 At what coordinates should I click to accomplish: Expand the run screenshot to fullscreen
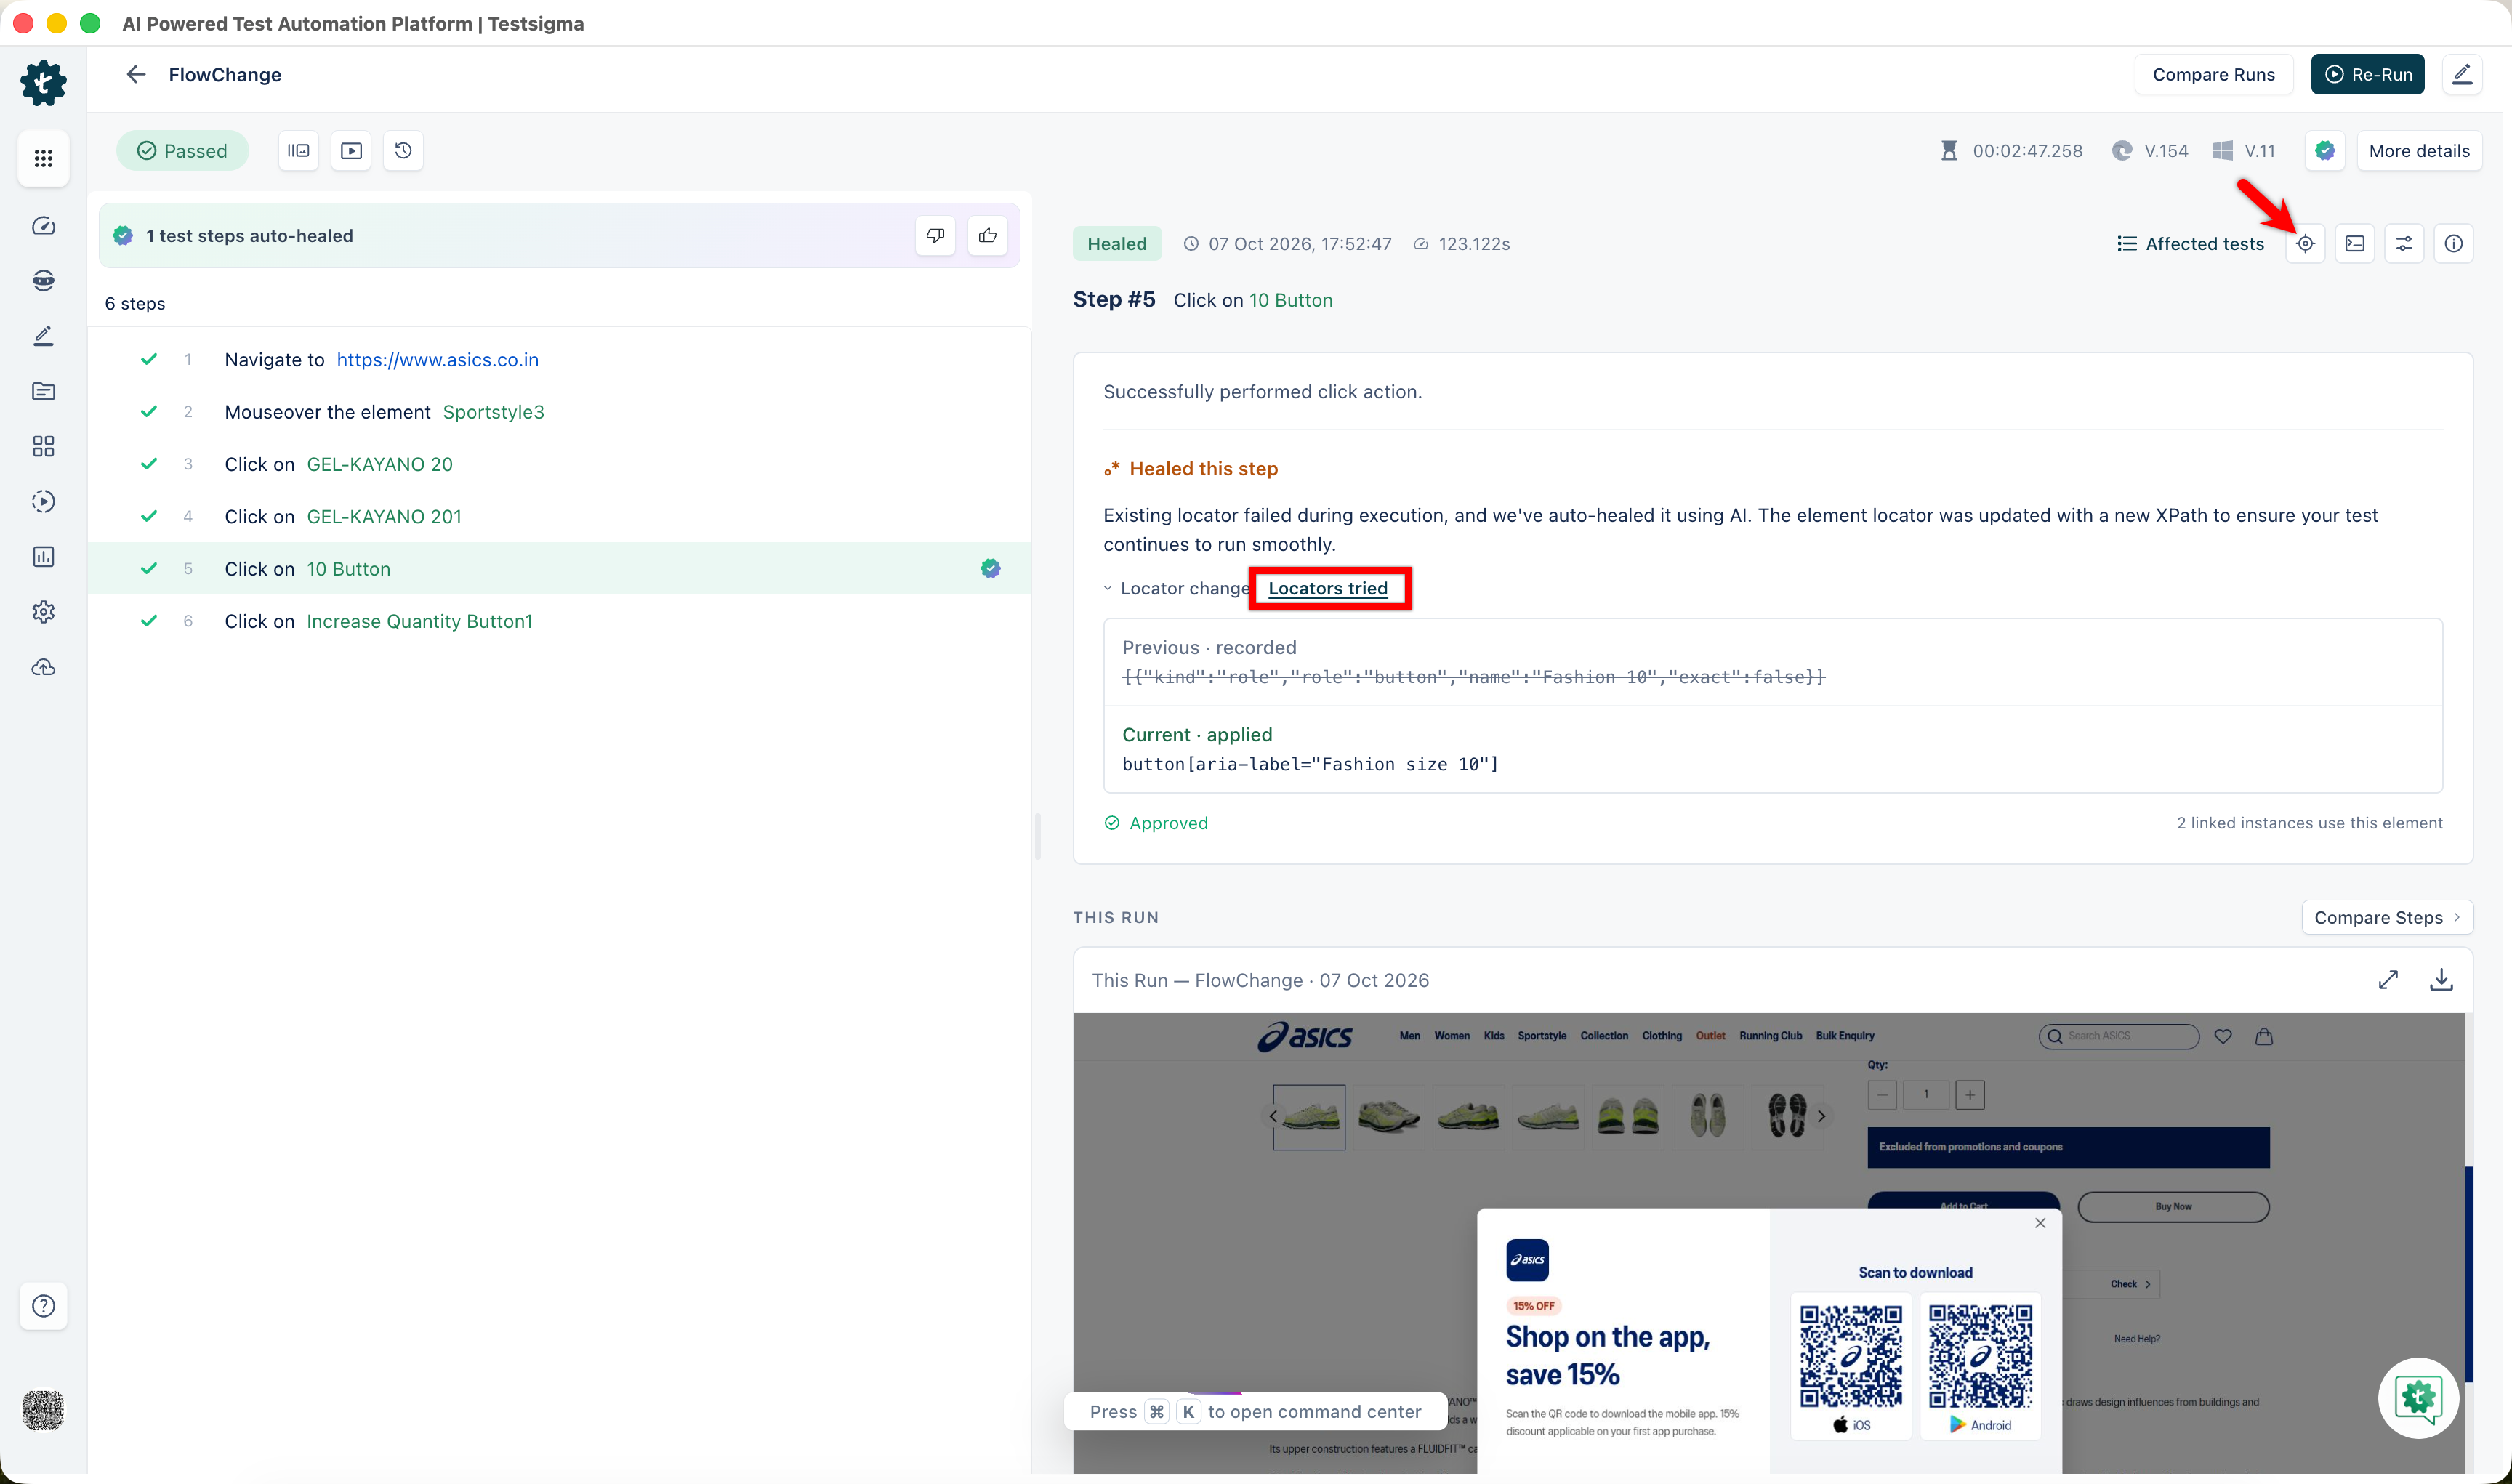pyautogui.click(x=2388, y=980)
